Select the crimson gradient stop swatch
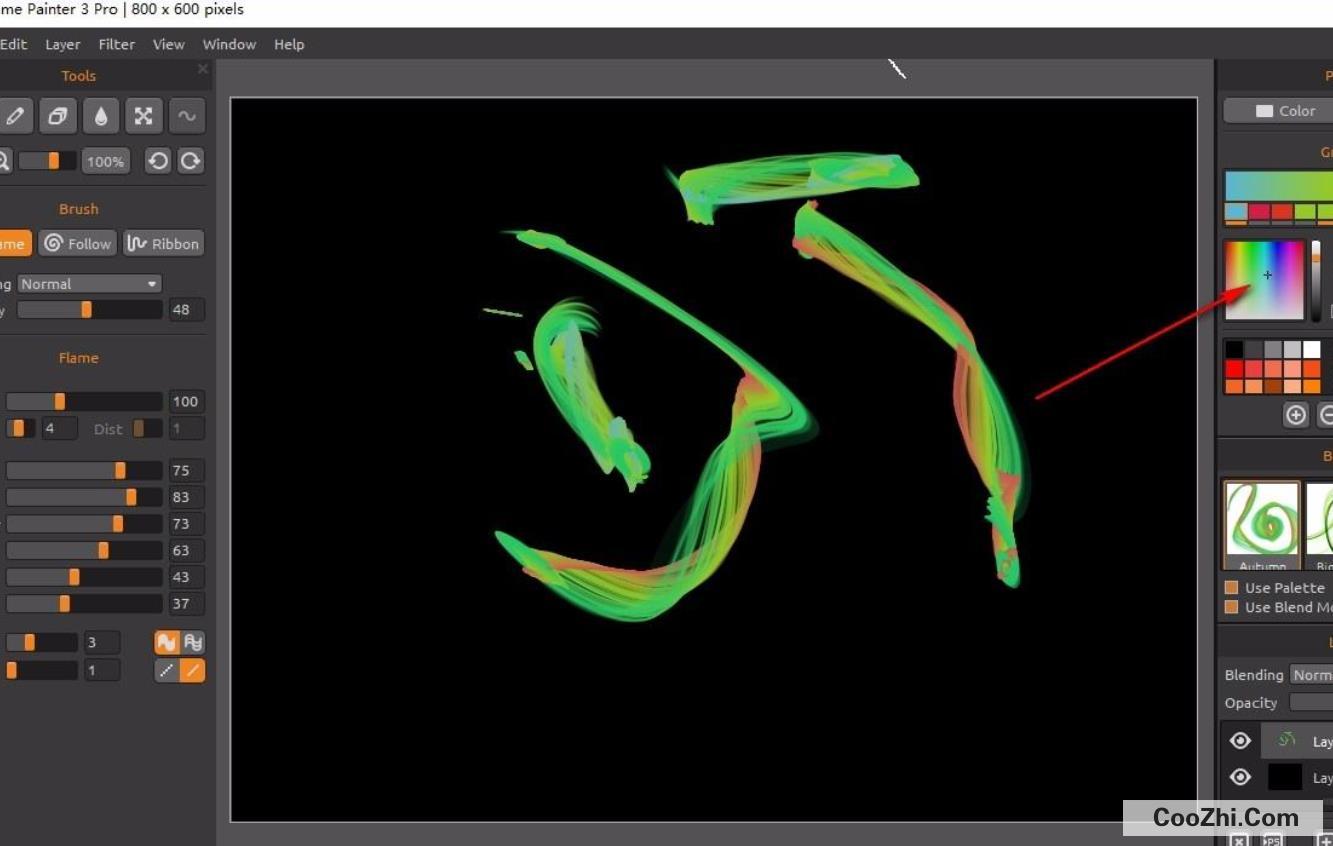Image resolution: width=1333 pixels, height=846 pixels. (1259, 212)
